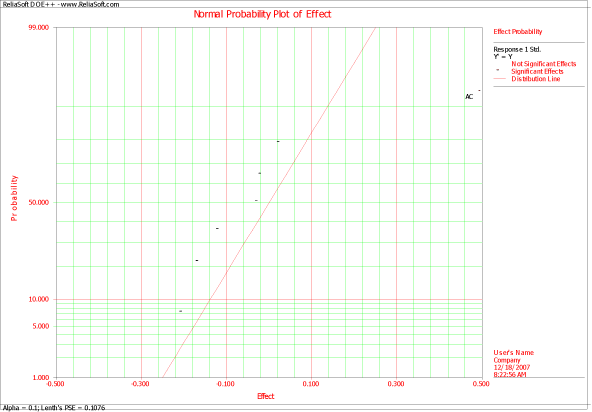Click the Significant Effects legend marker
This screenshot has height=412, width=592.
(497, 70)
